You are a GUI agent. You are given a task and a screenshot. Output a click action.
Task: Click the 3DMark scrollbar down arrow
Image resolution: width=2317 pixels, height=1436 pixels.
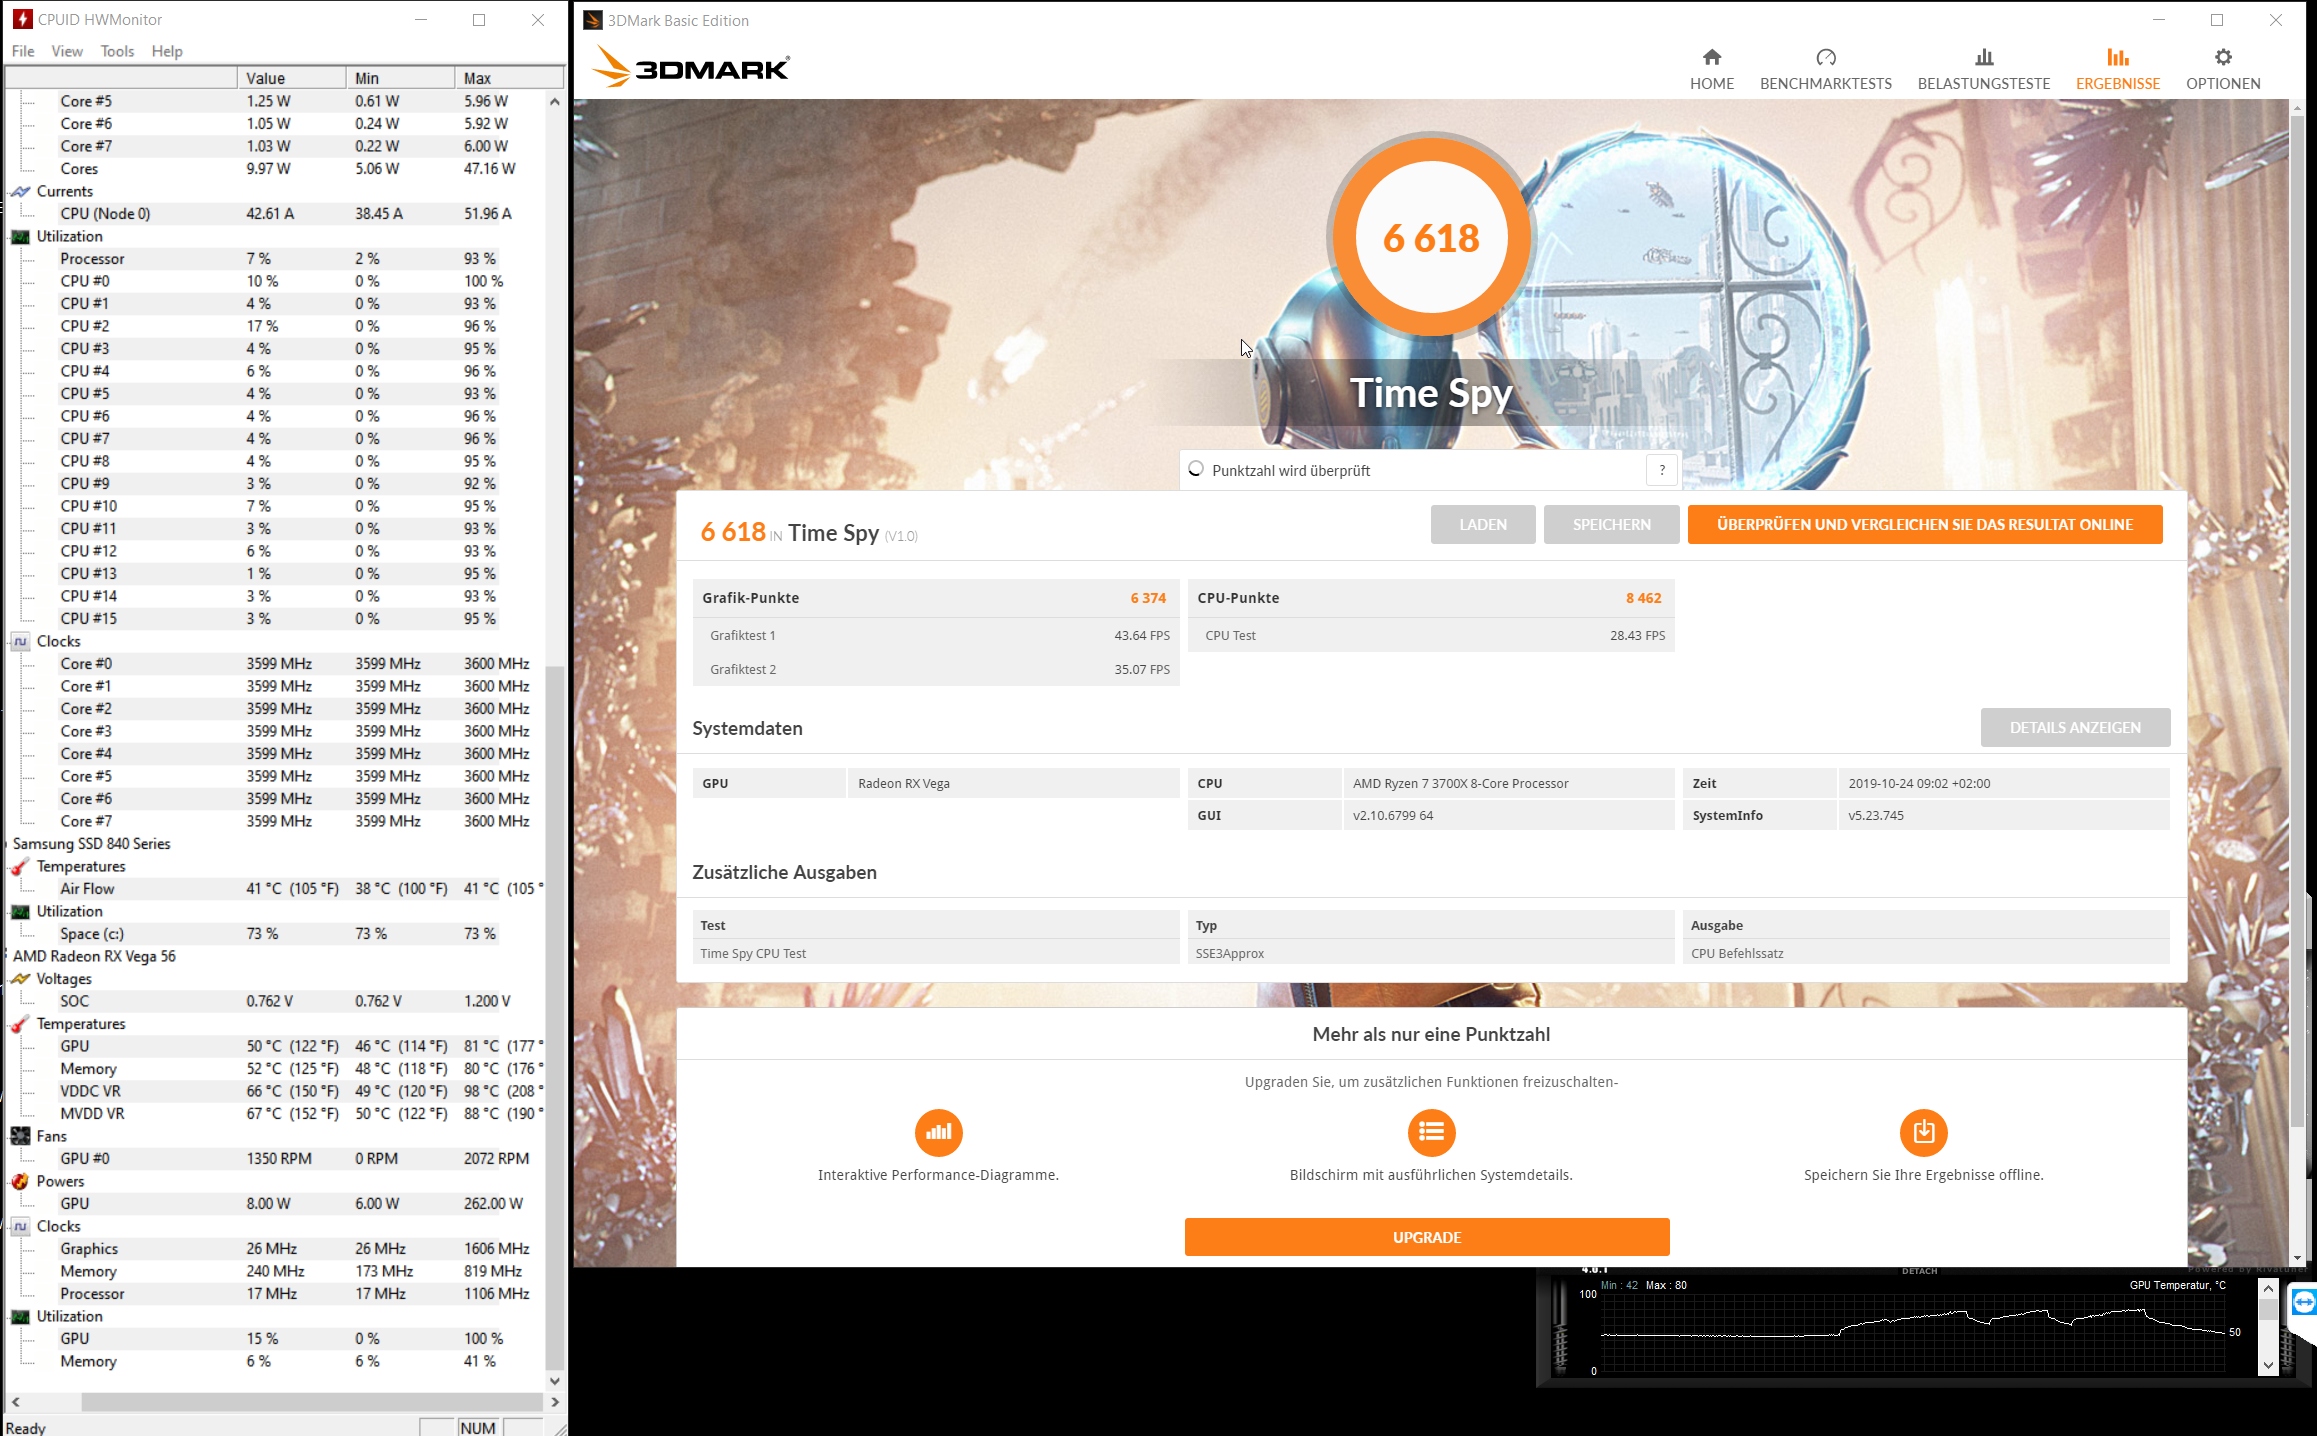pos(2297,1258)
